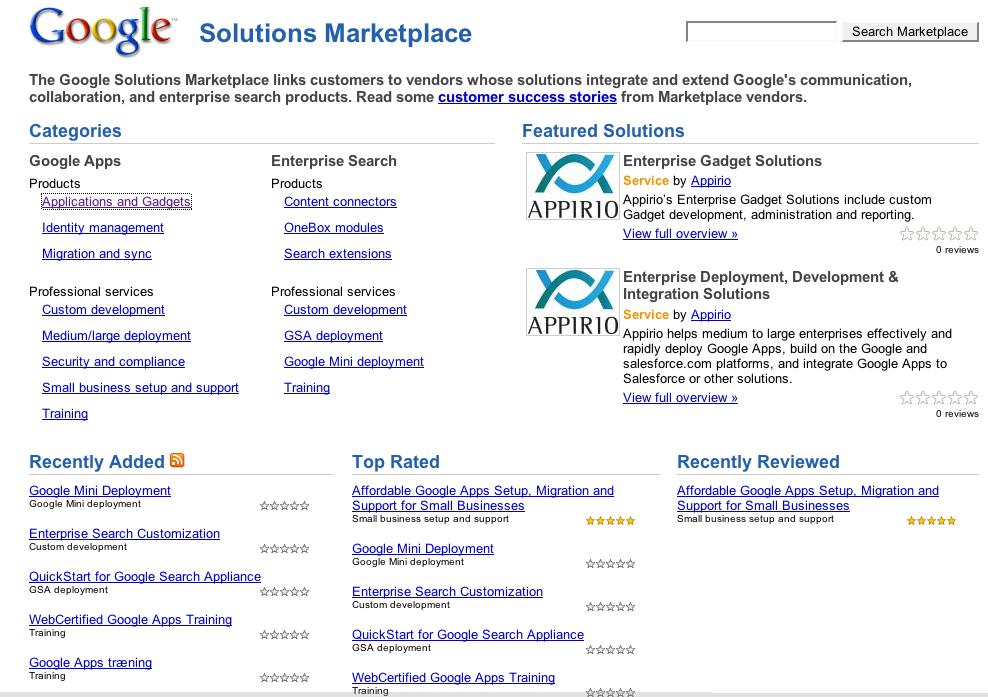Open the customer success stories link
The image size is (988, 697).
tap(527, 97)
